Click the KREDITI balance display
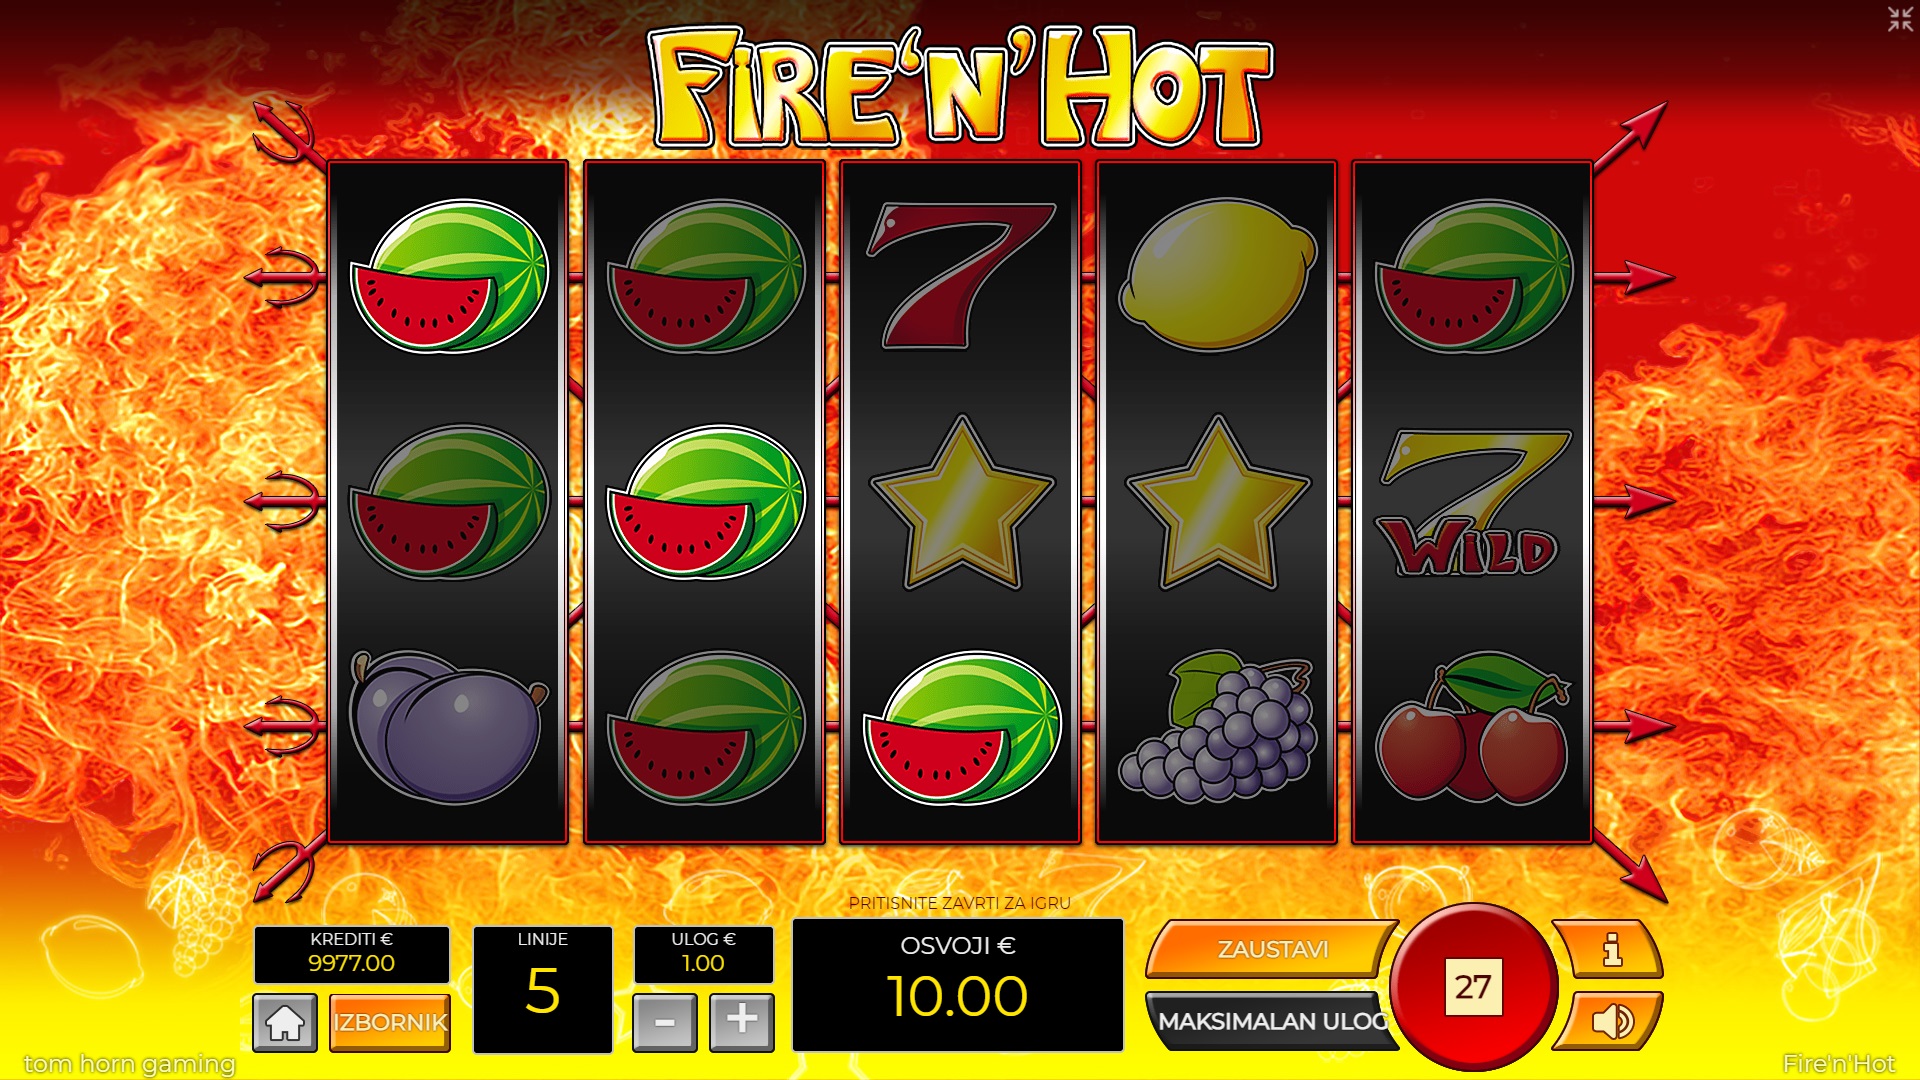Viewport: 1920px width, 1080px height. pyautogui.click(x=352, y=954)
